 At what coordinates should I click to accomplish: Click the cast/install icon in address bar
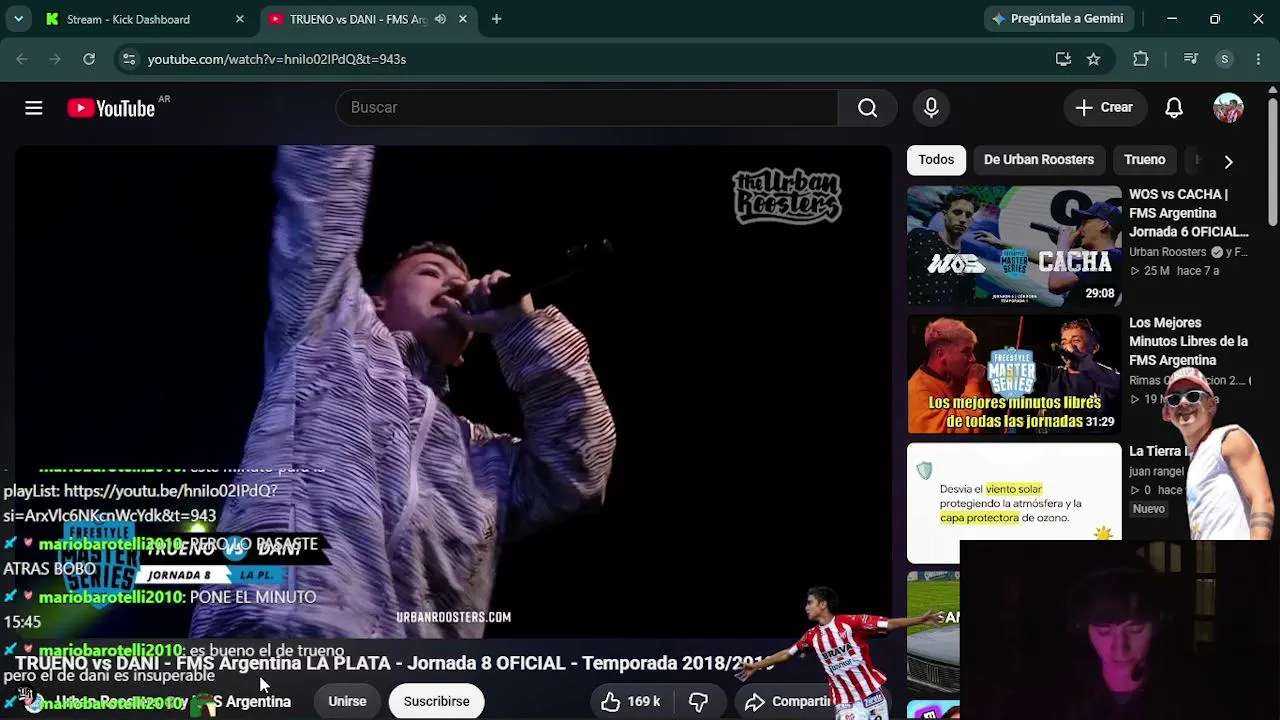pos(1063,59)
